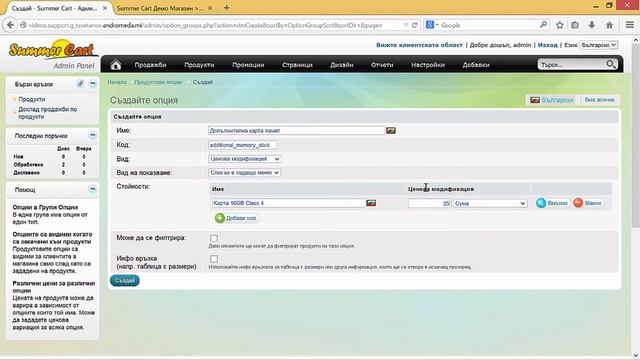The image size is (640, 360).
Task: Switch to Summer Cart Демо Магазин tab
Action: coord(160,8)
